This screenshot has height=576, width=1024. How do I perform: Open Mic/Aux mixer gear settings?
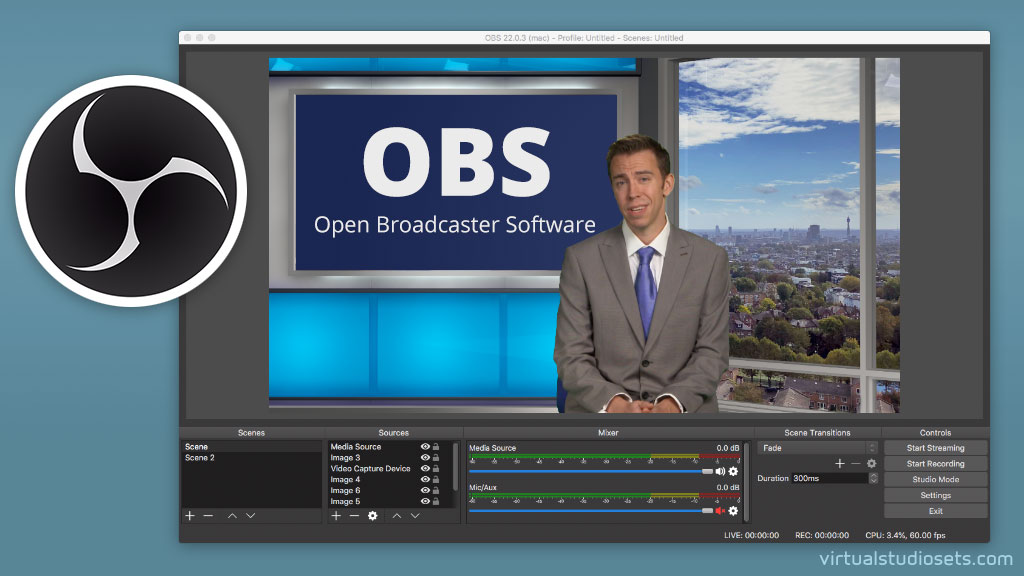(x=733, y=511)
